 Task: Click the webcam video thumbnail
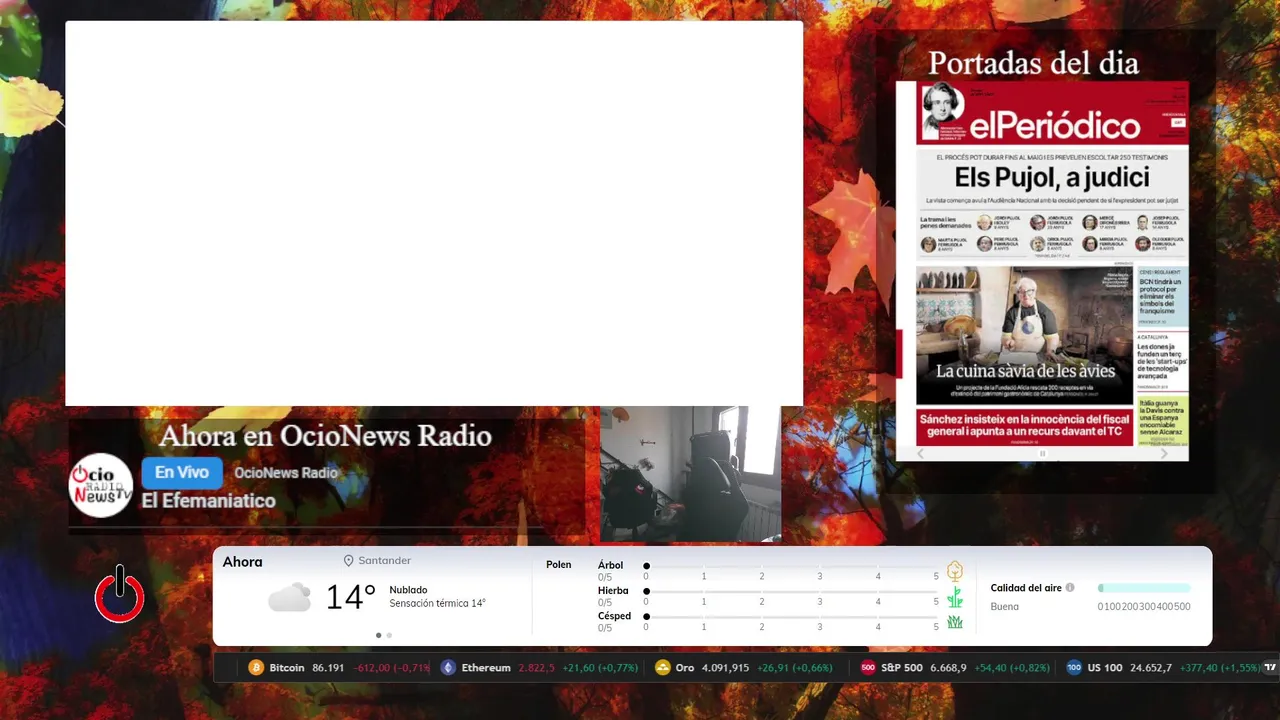[690, 474]
